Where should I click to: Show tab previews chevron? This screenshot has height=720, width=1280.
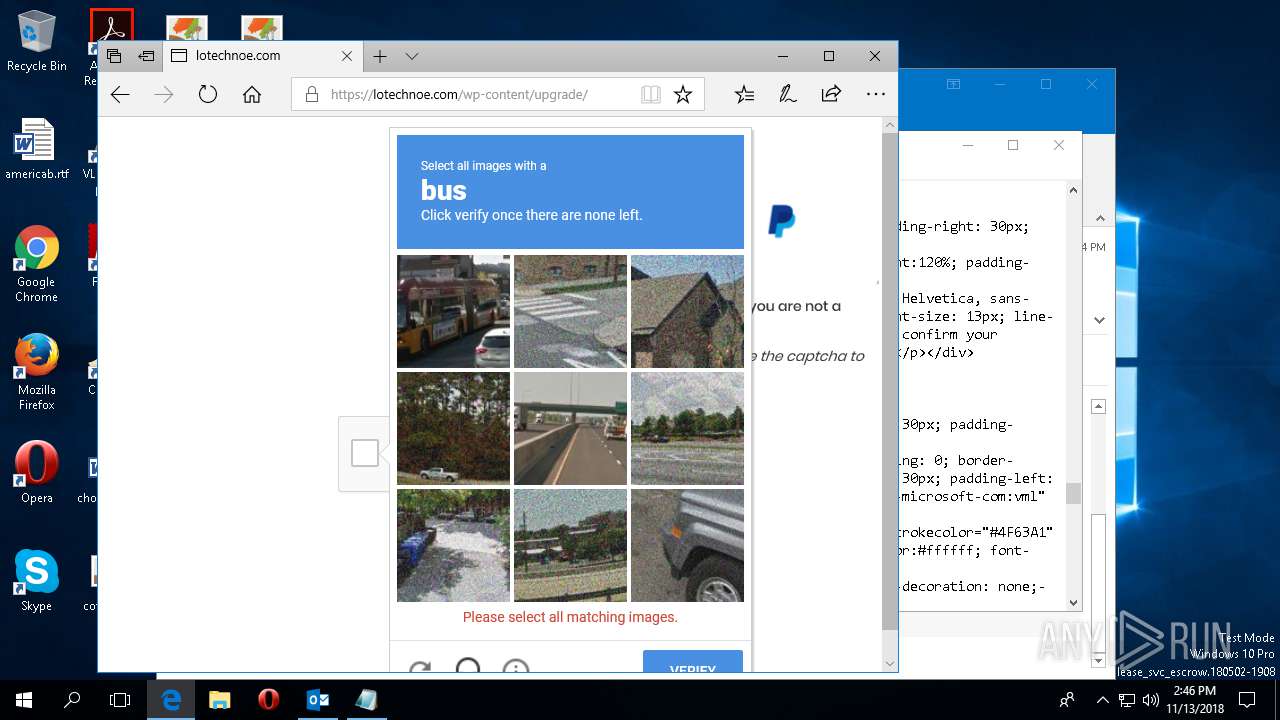[x=412, y=56]
